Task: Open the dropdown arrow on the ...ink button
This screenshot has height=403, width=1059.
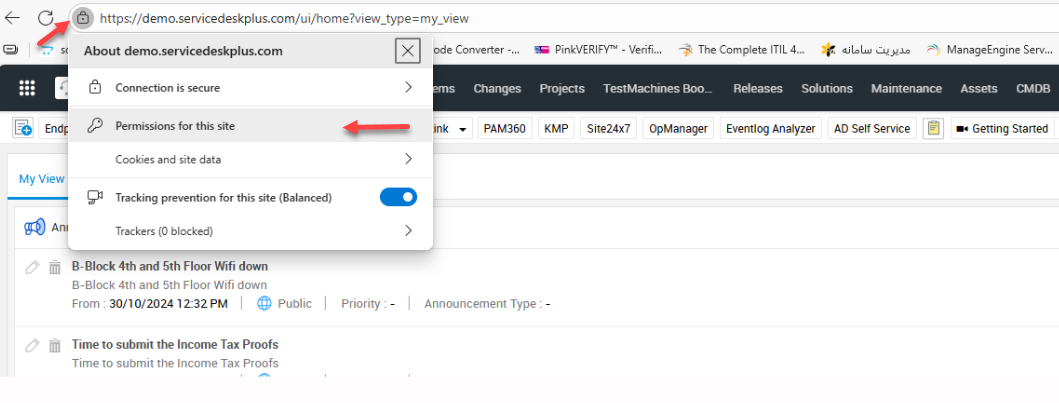Action: point(463,129)
